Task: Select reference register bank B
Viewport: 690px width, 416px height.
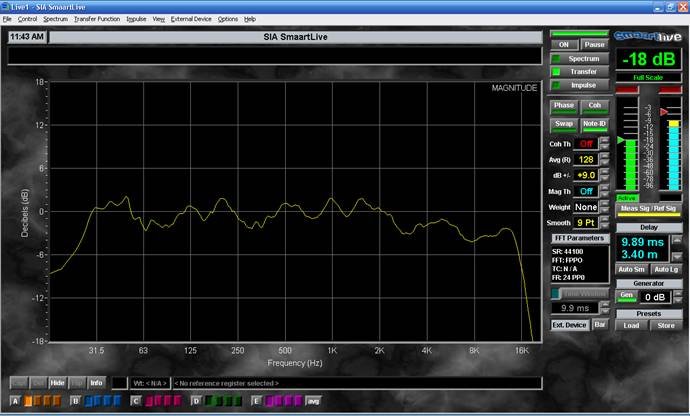Action: click(x=75, y=401)
